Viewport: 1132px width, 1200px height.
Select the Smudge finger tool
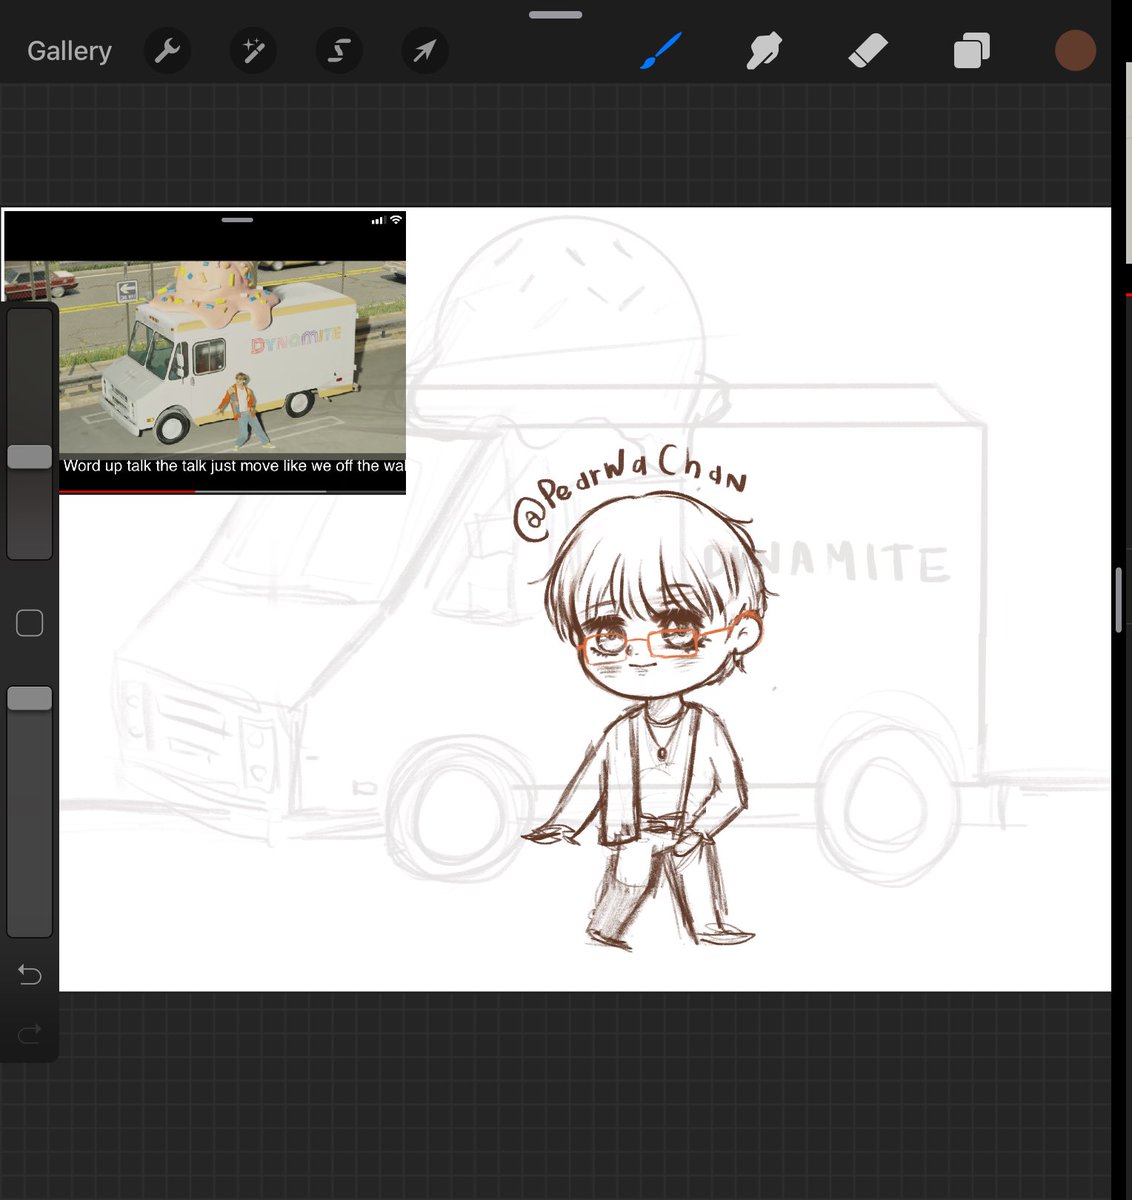coord(764,51)
